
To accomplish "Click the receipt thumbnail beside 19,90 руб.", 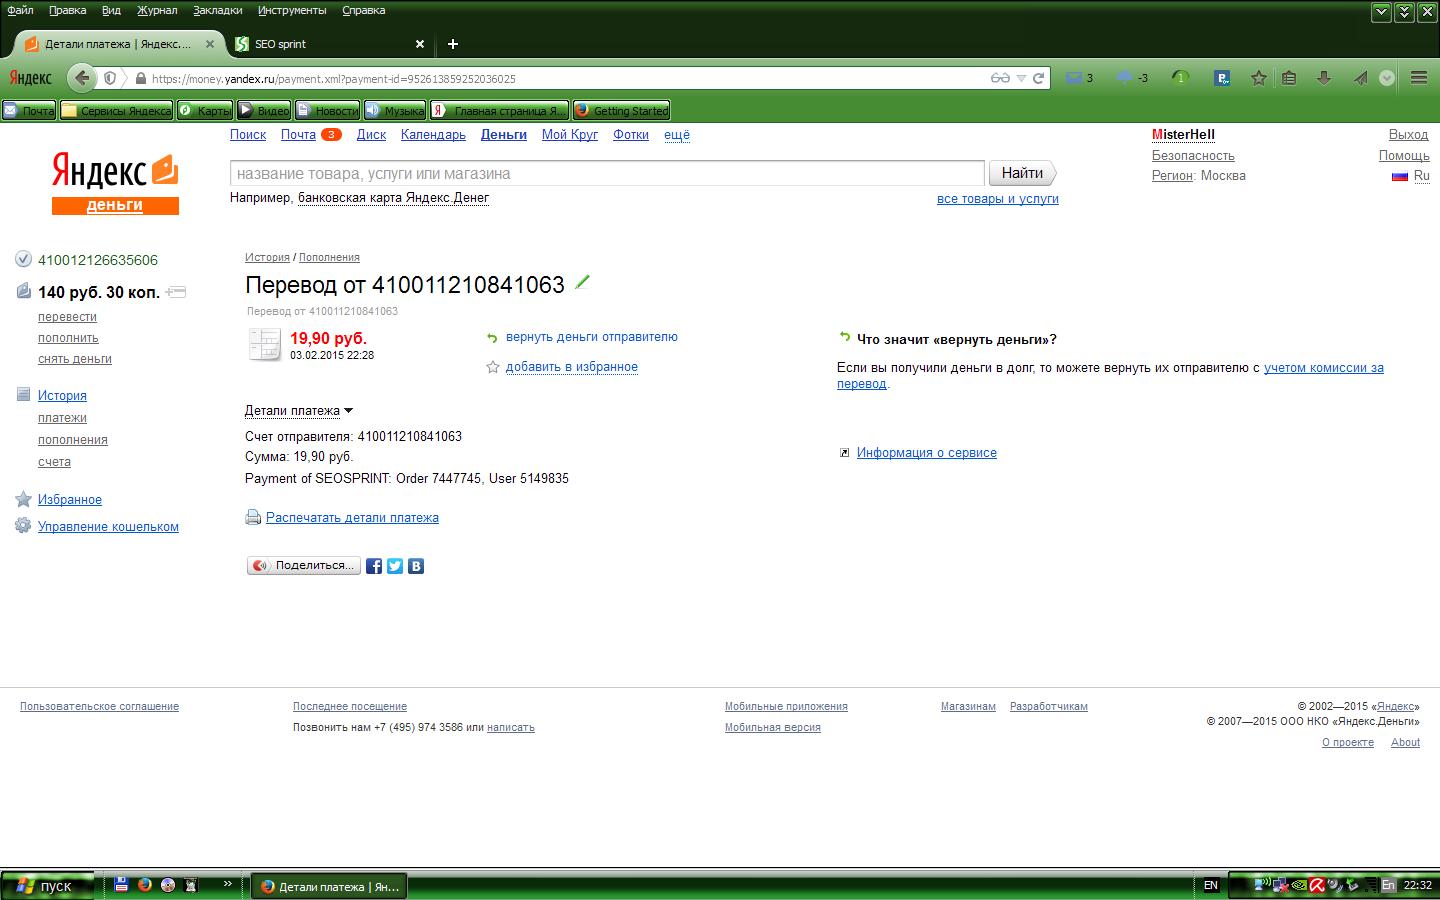I will click(264, 345).
